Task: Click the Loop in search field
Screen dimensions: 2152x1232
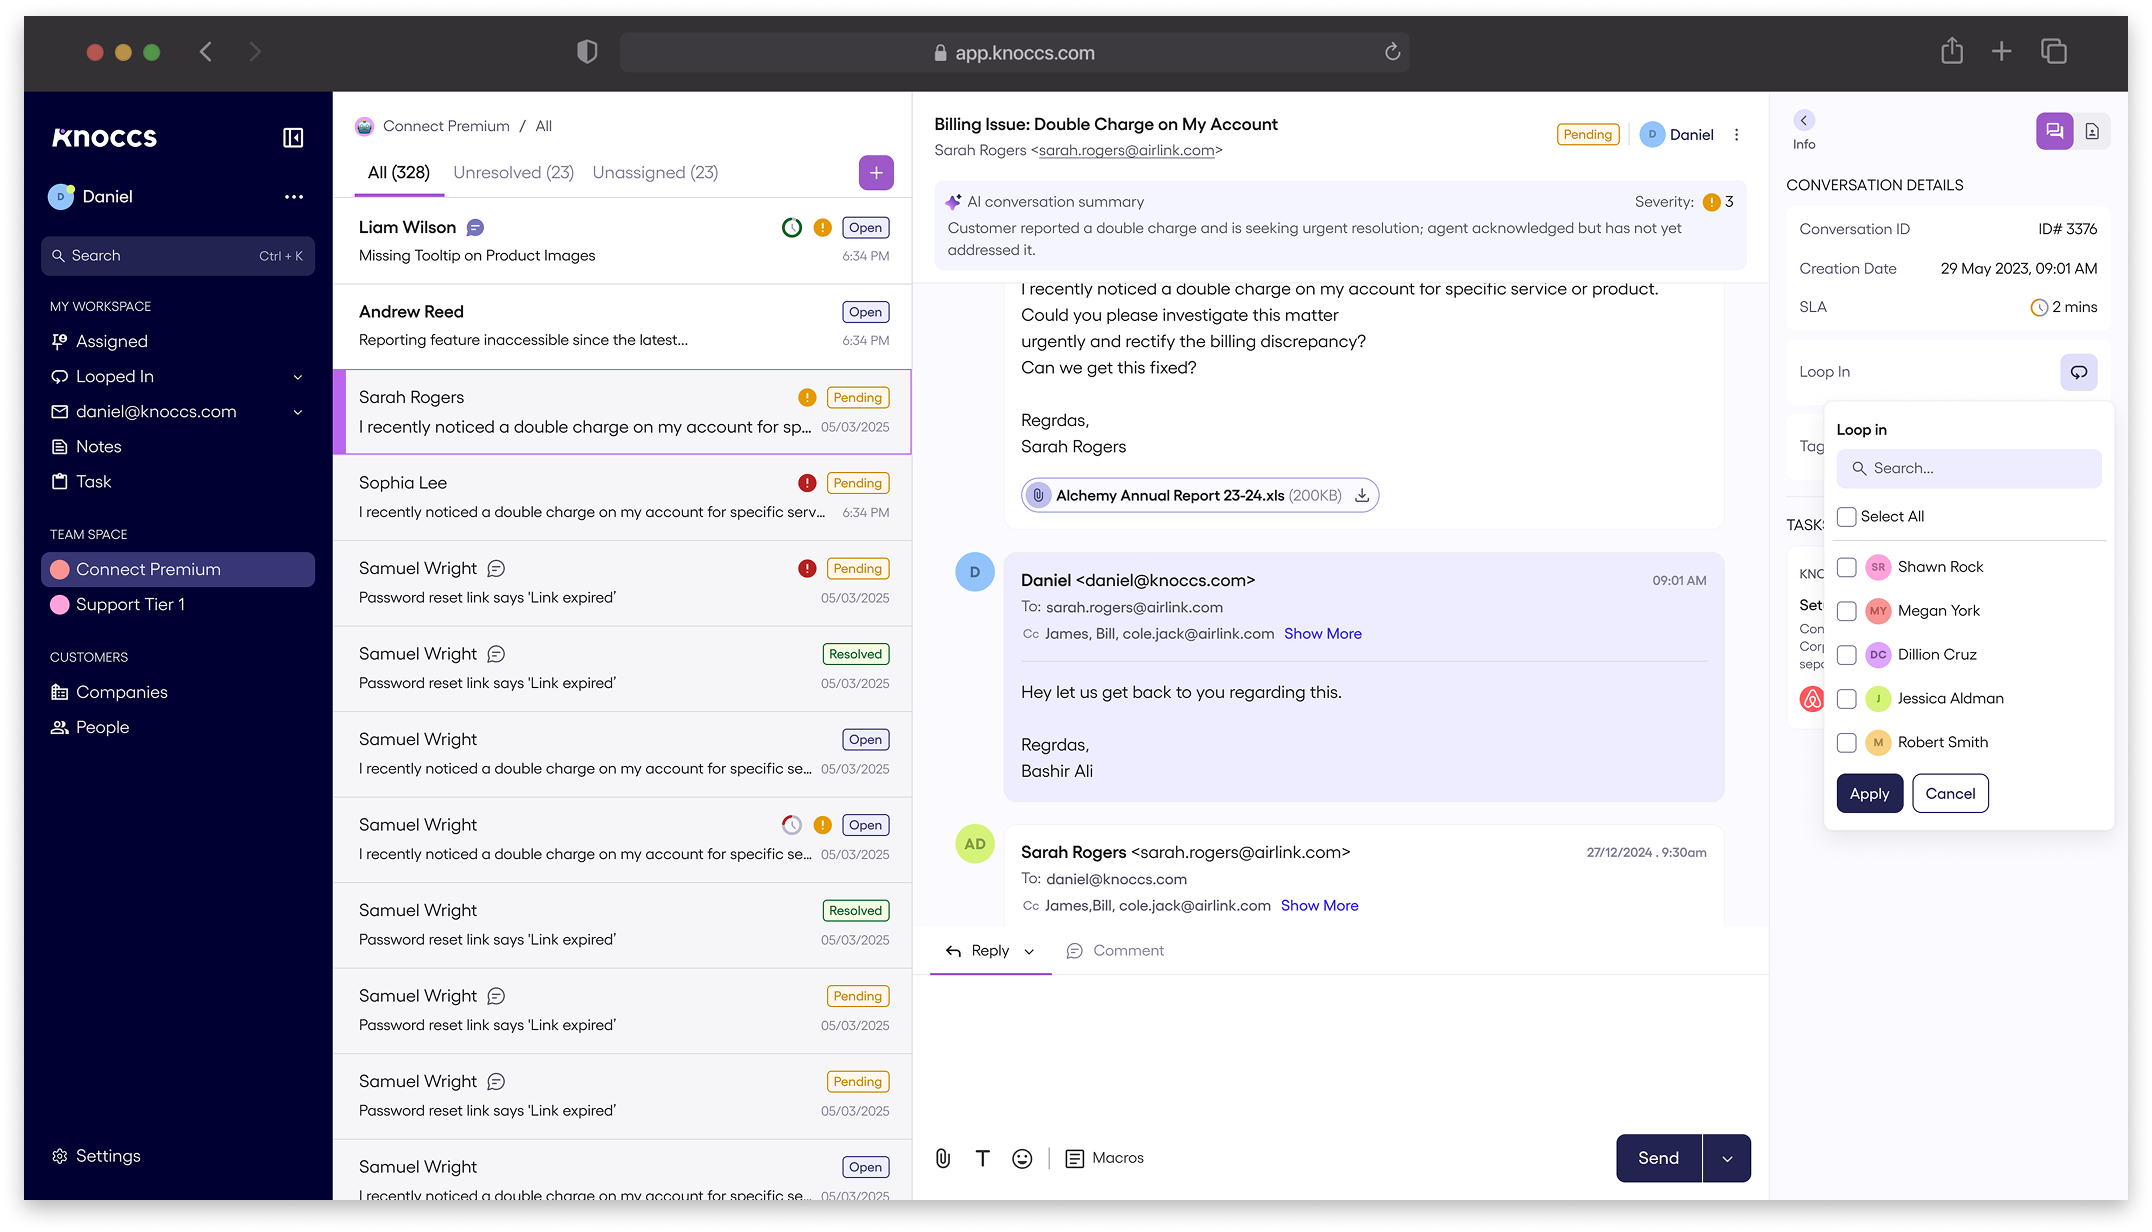Action: pyautogui.click(x=1968, y=468)
